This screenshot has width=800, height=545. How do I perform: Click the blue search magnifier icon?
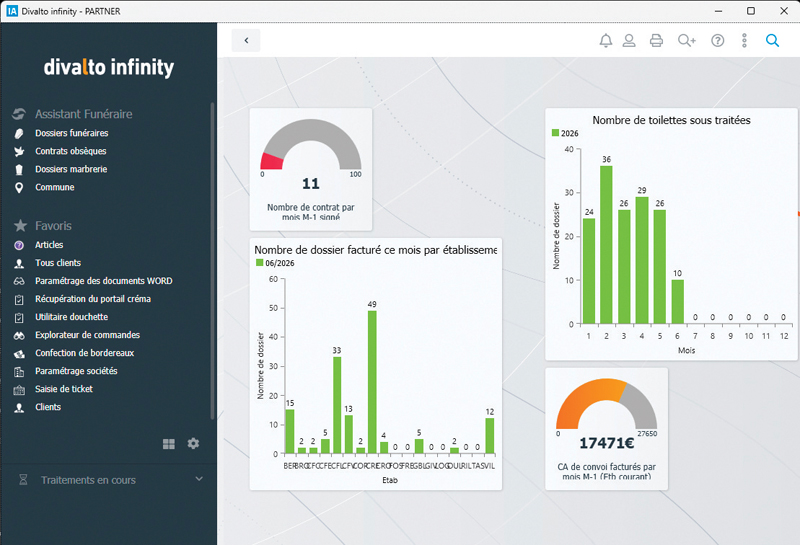pos(772,40)
